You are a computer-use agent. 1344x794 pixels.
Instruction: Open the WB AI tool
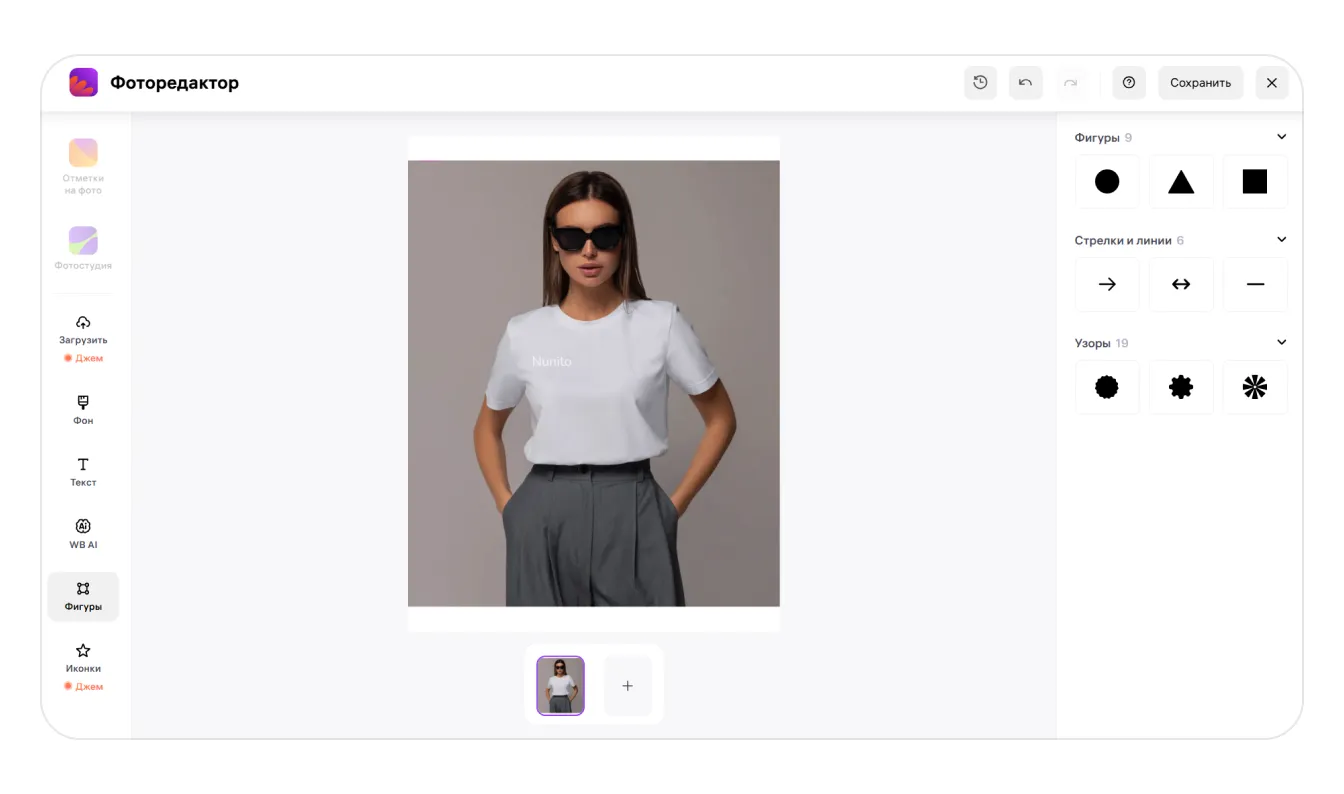(x=83, y=534)
